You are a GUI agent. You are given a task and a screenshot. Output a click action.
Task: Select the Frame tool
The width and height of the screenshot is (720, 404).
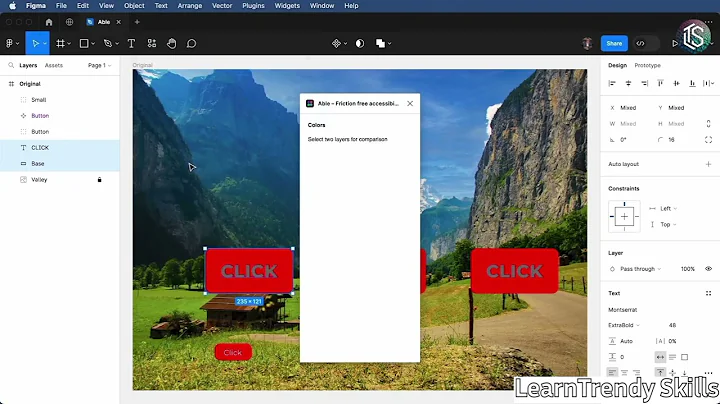[60, 43]
